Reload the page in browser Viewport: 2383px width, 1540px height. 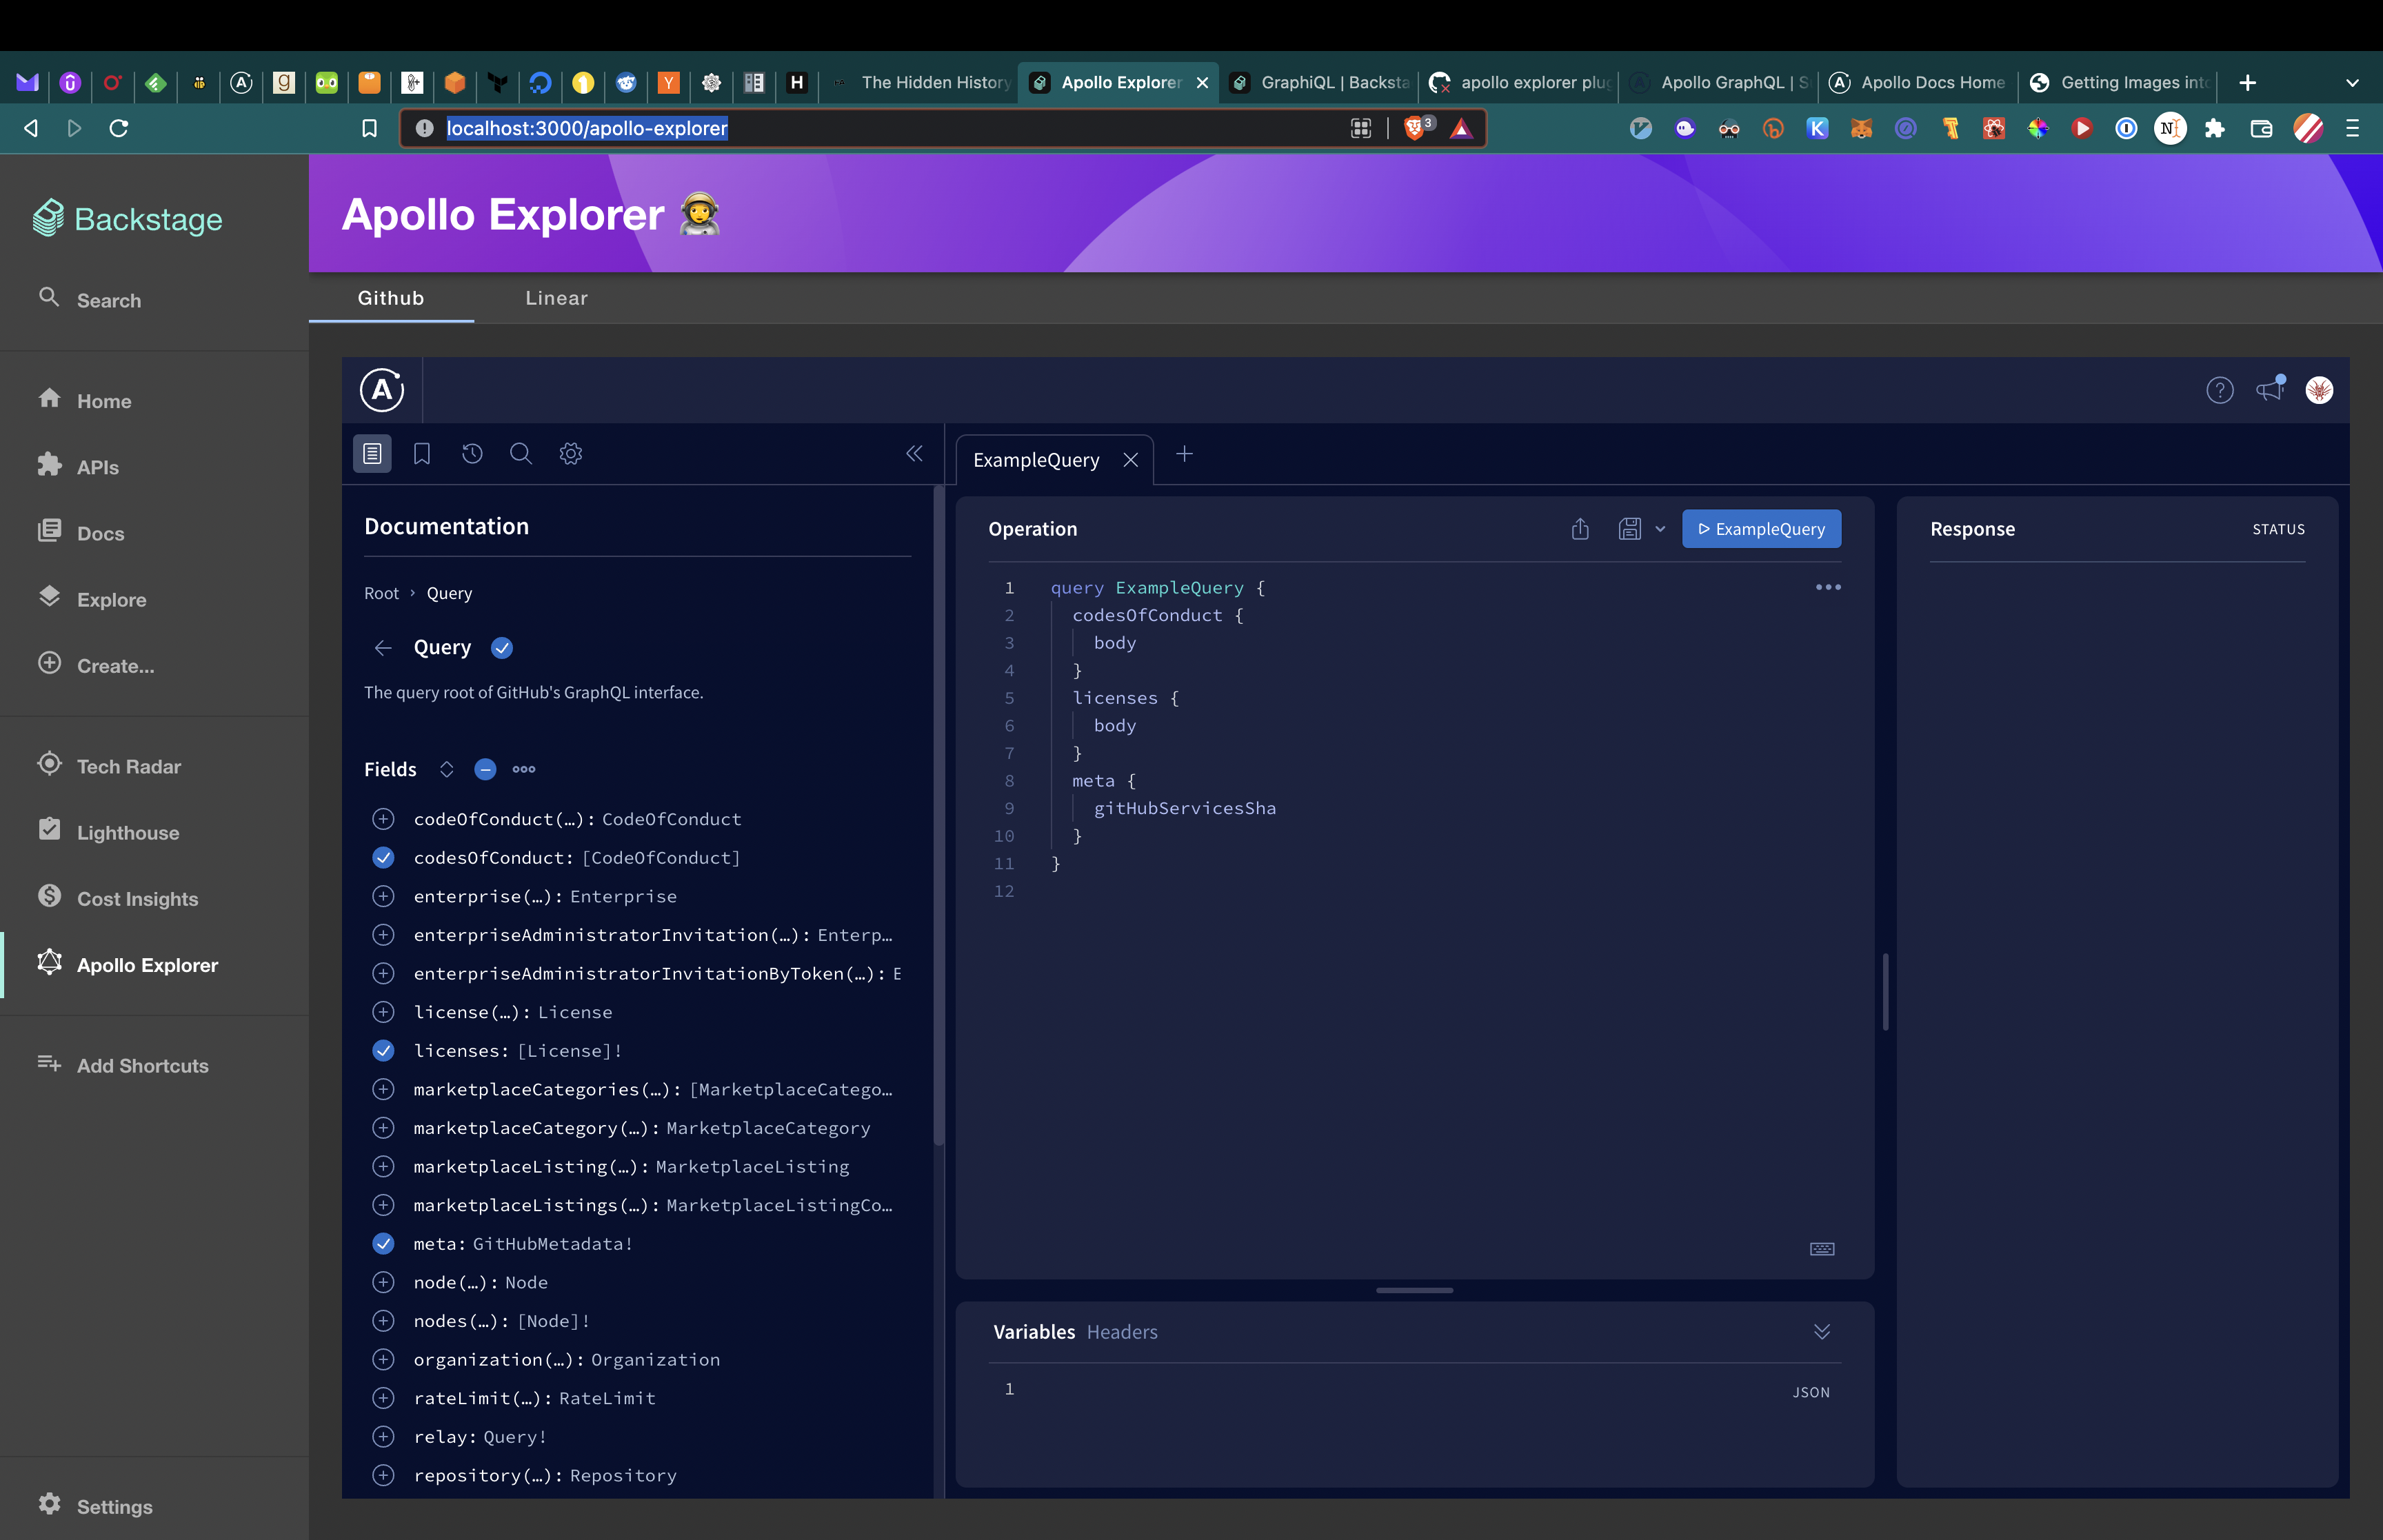118,128
